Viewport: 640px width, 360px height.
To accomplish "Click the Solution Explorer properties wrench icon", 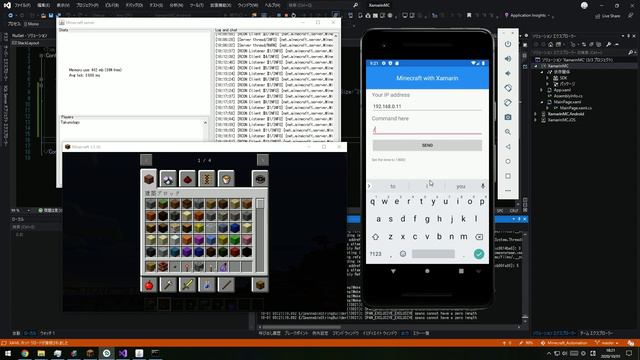I will (609, 44).
